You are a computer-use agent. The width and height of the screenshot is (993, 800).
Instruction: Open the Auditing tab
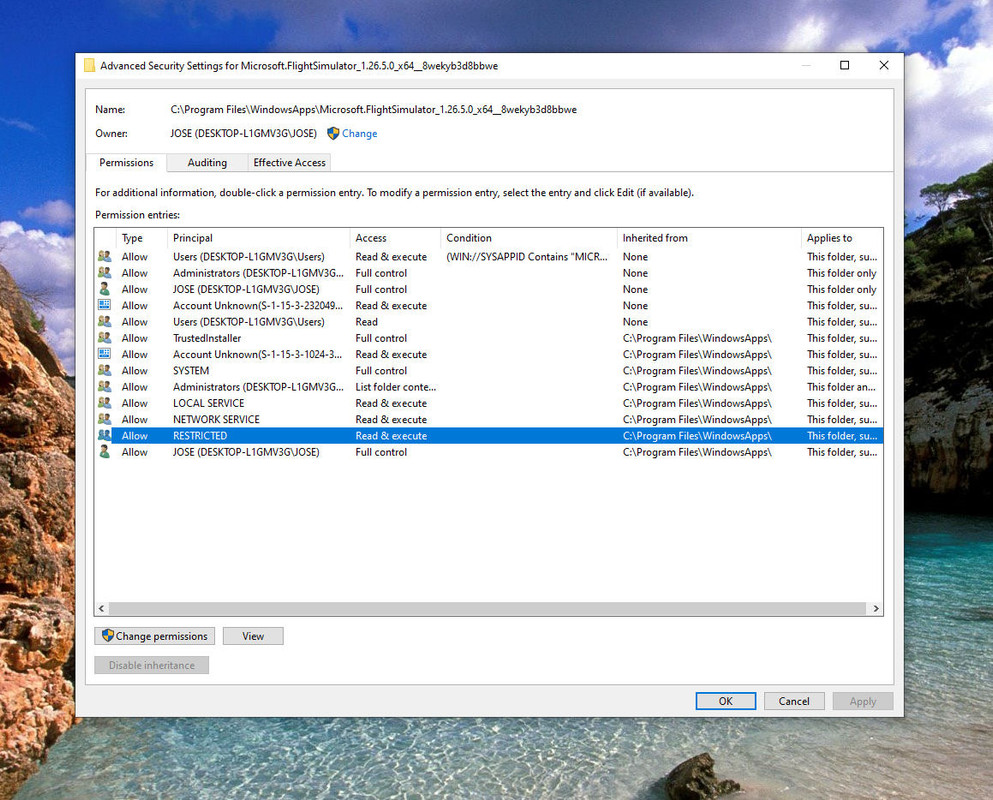tap(207, 163)
